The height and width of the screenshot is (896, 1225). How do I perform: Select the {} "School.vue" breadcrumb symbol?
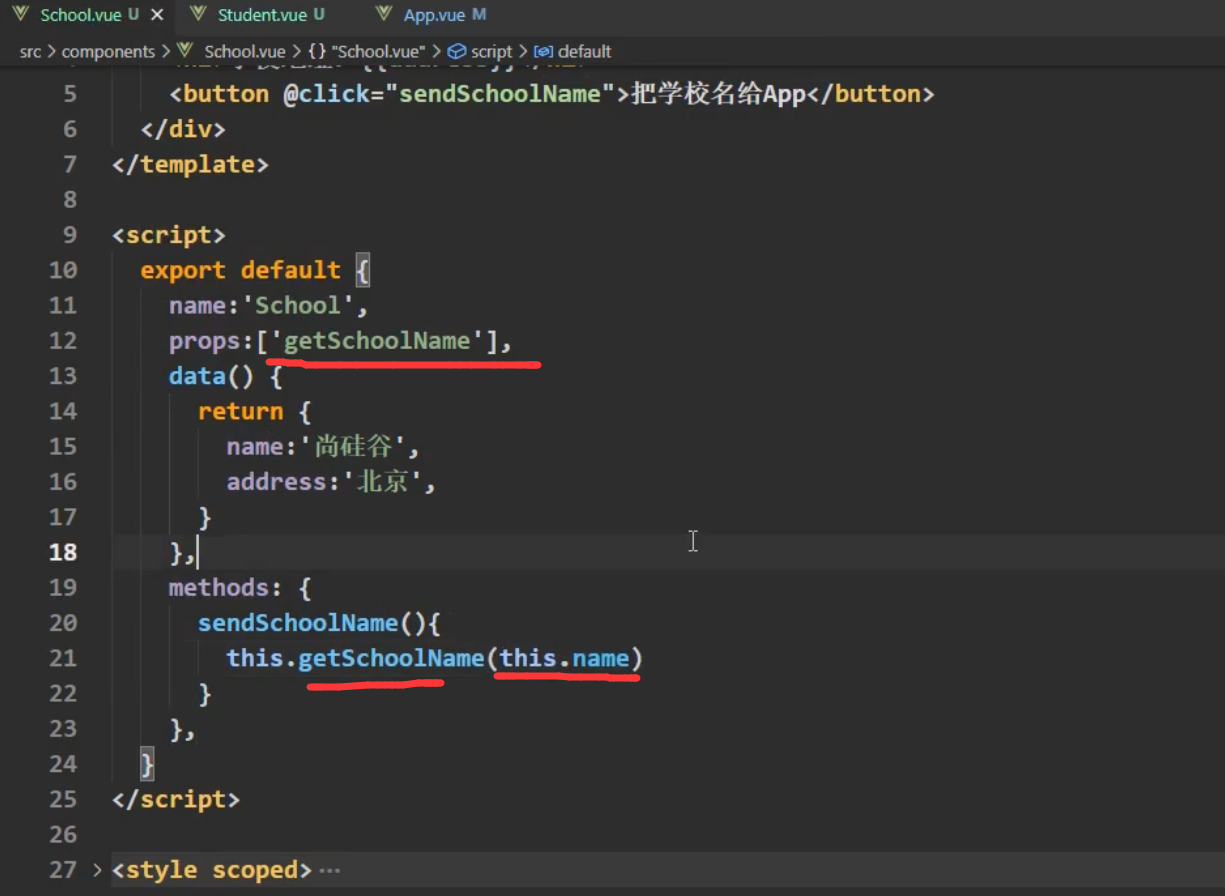(x=367, y=51)
